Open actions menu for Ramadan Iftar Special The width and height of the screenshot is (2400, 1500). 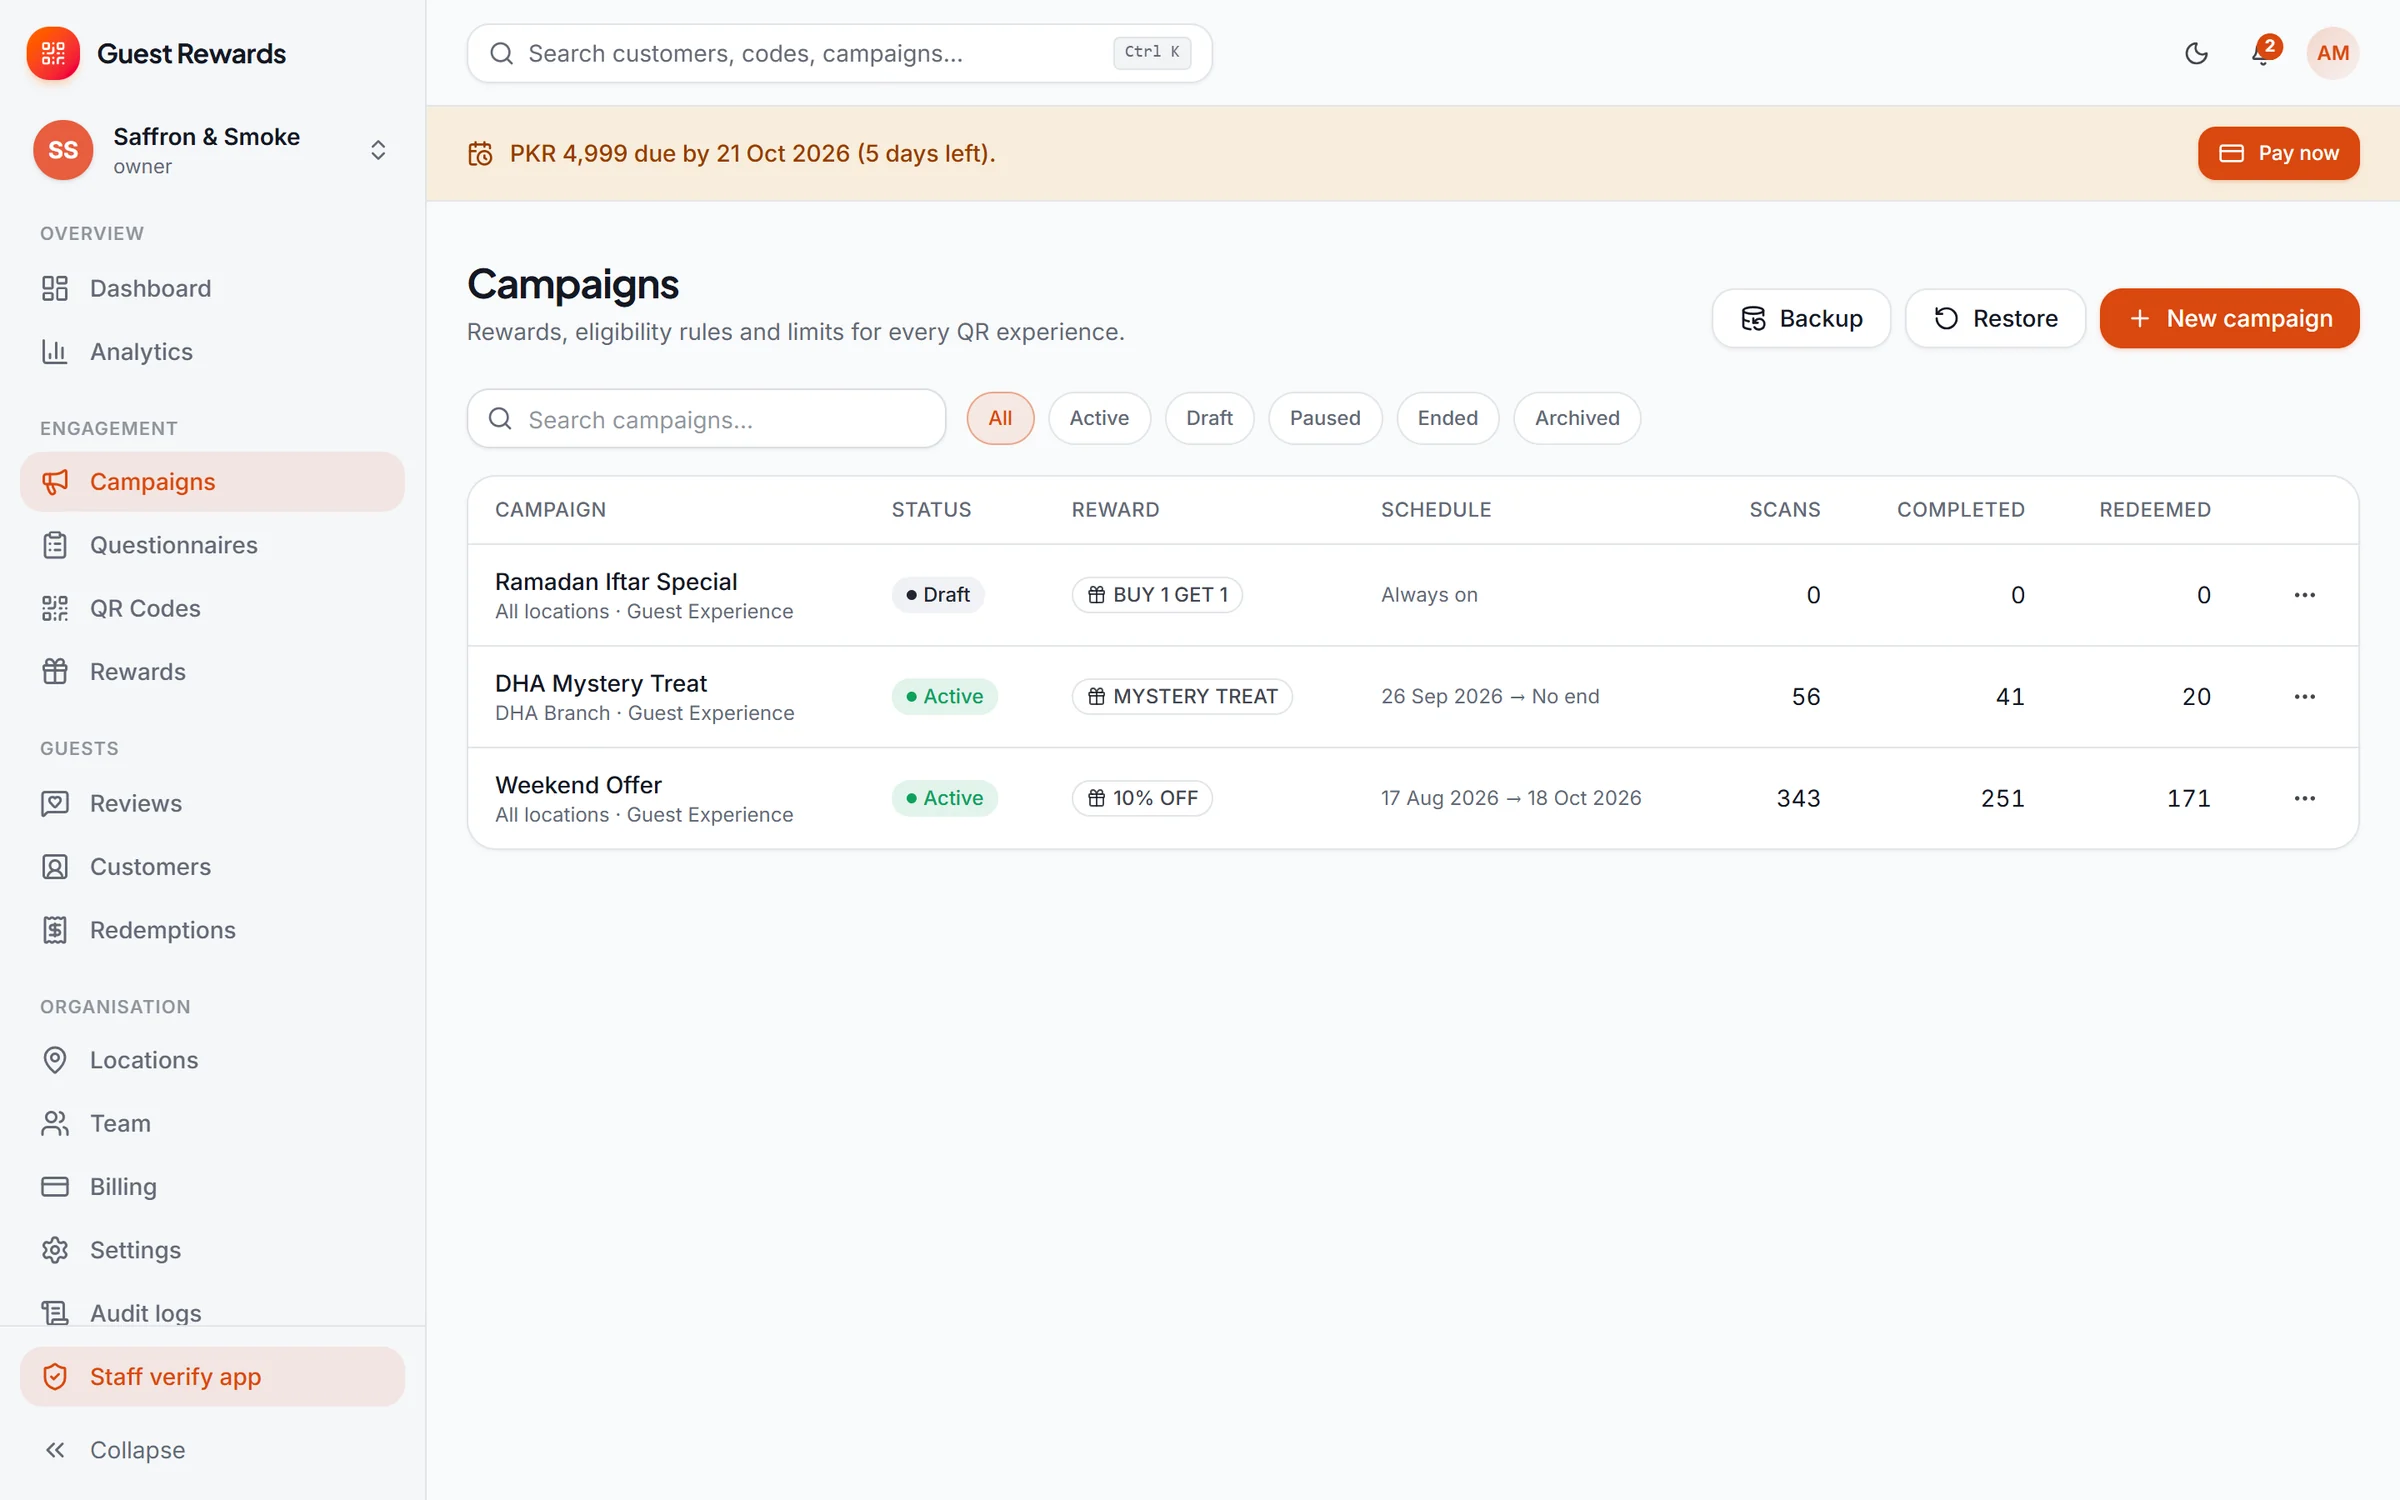tap(2304, 595)
